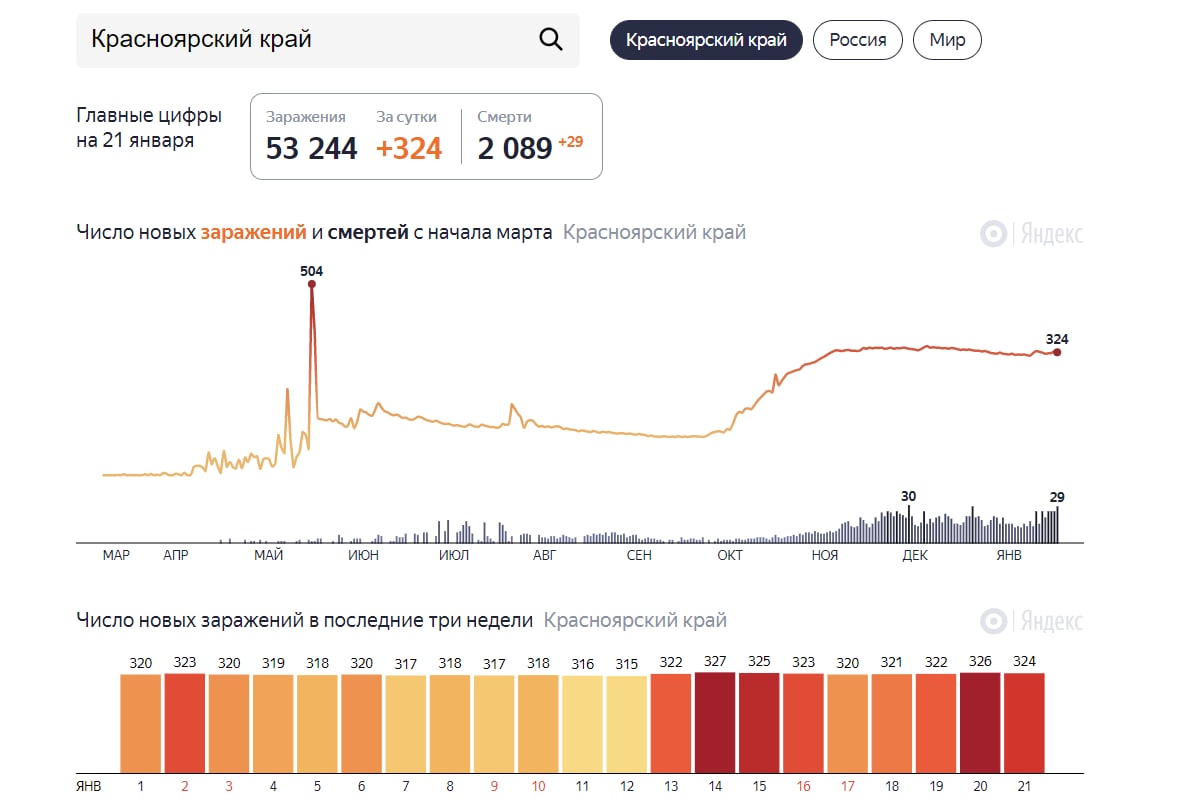Switch to the Мир tab
The image size is (1196, 808).
(x=947, y=40)
